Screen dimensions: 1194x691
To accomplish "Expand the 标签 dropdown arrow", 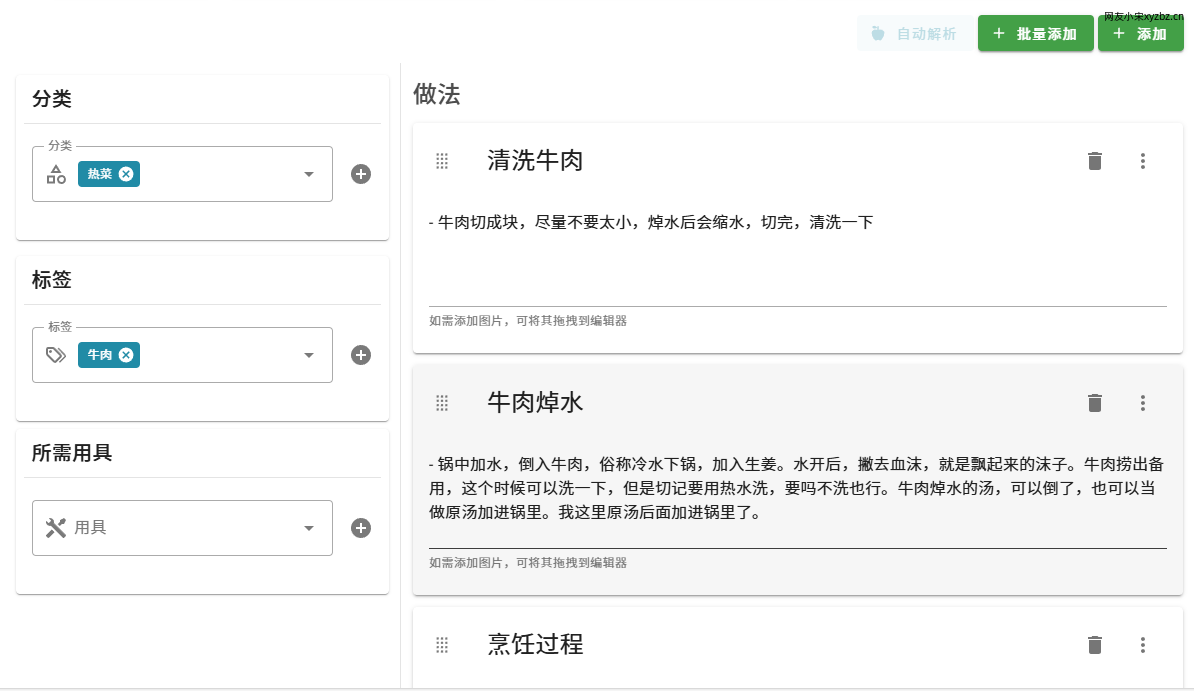I will coord(309,355).
